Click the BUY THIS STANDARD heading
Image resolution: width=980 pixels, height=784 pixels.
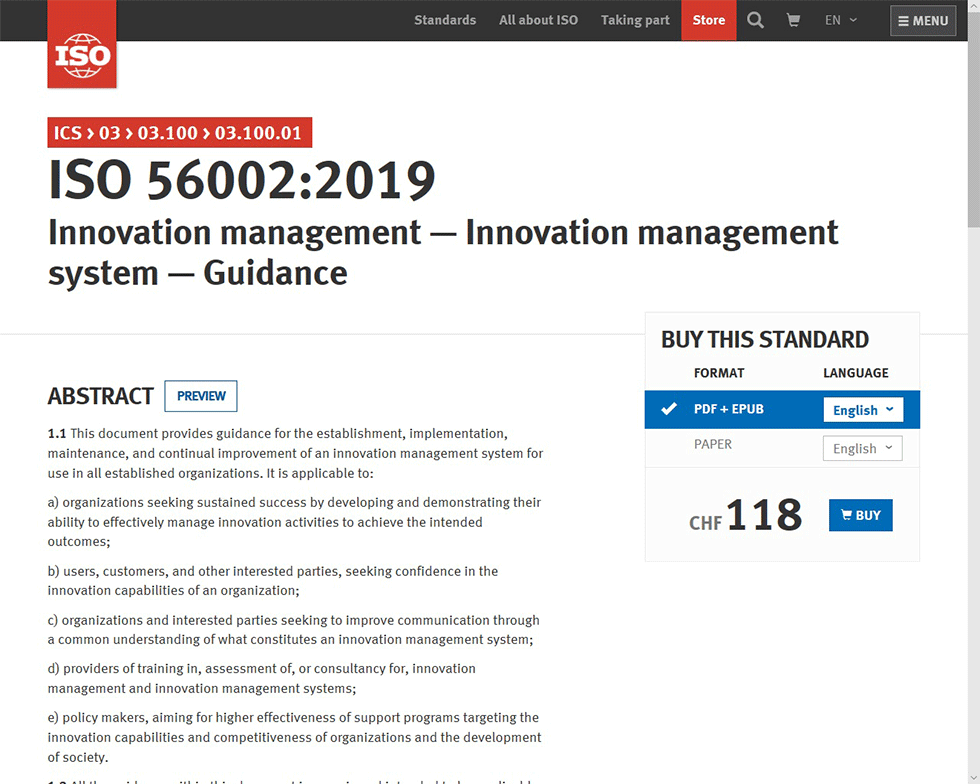pos(765,339)
